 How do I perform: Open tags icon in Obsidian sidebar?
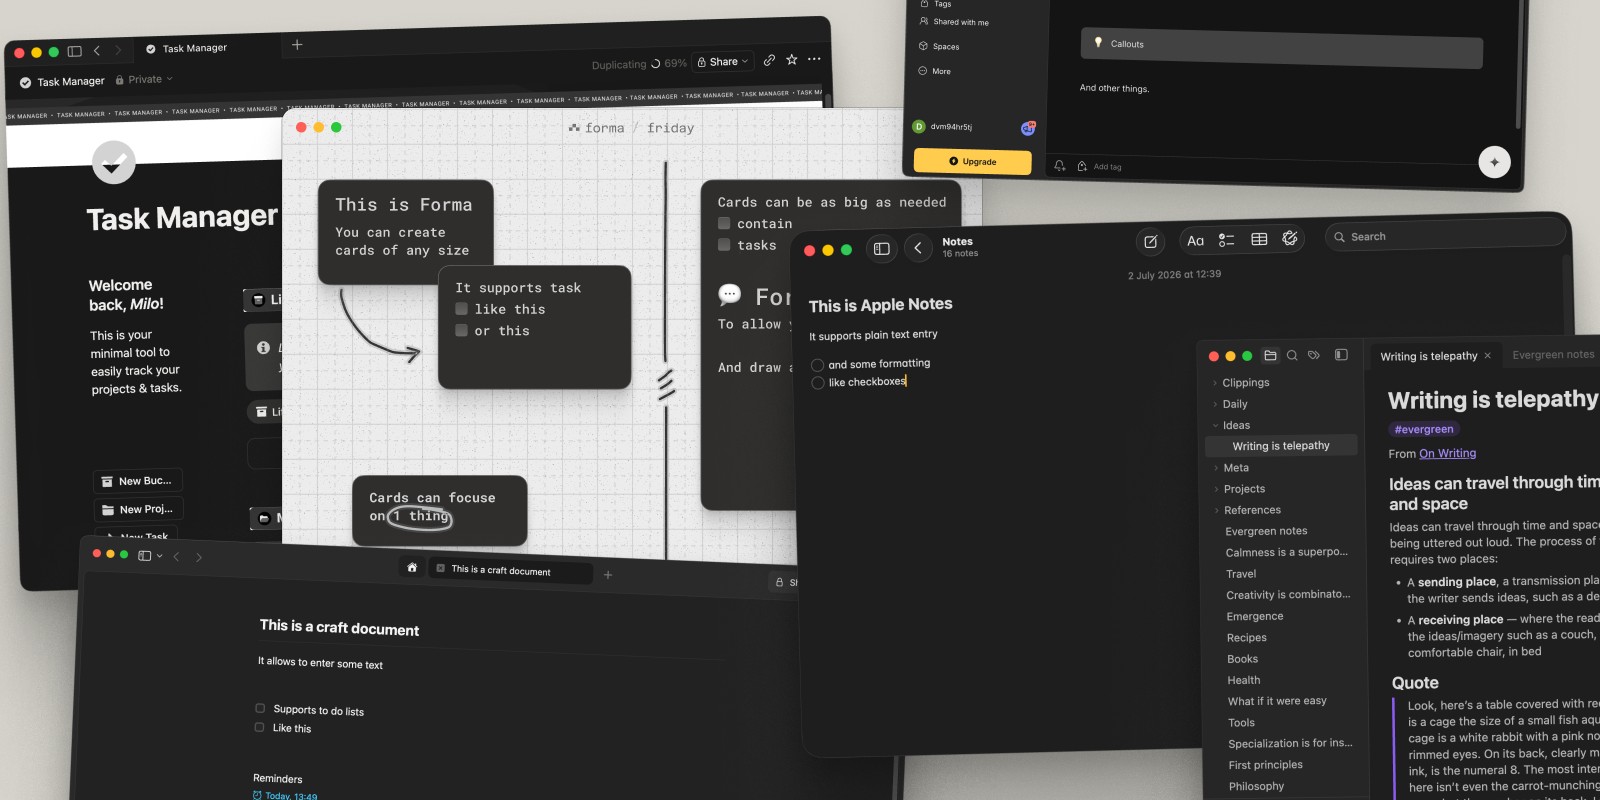tap(1314, 355)
